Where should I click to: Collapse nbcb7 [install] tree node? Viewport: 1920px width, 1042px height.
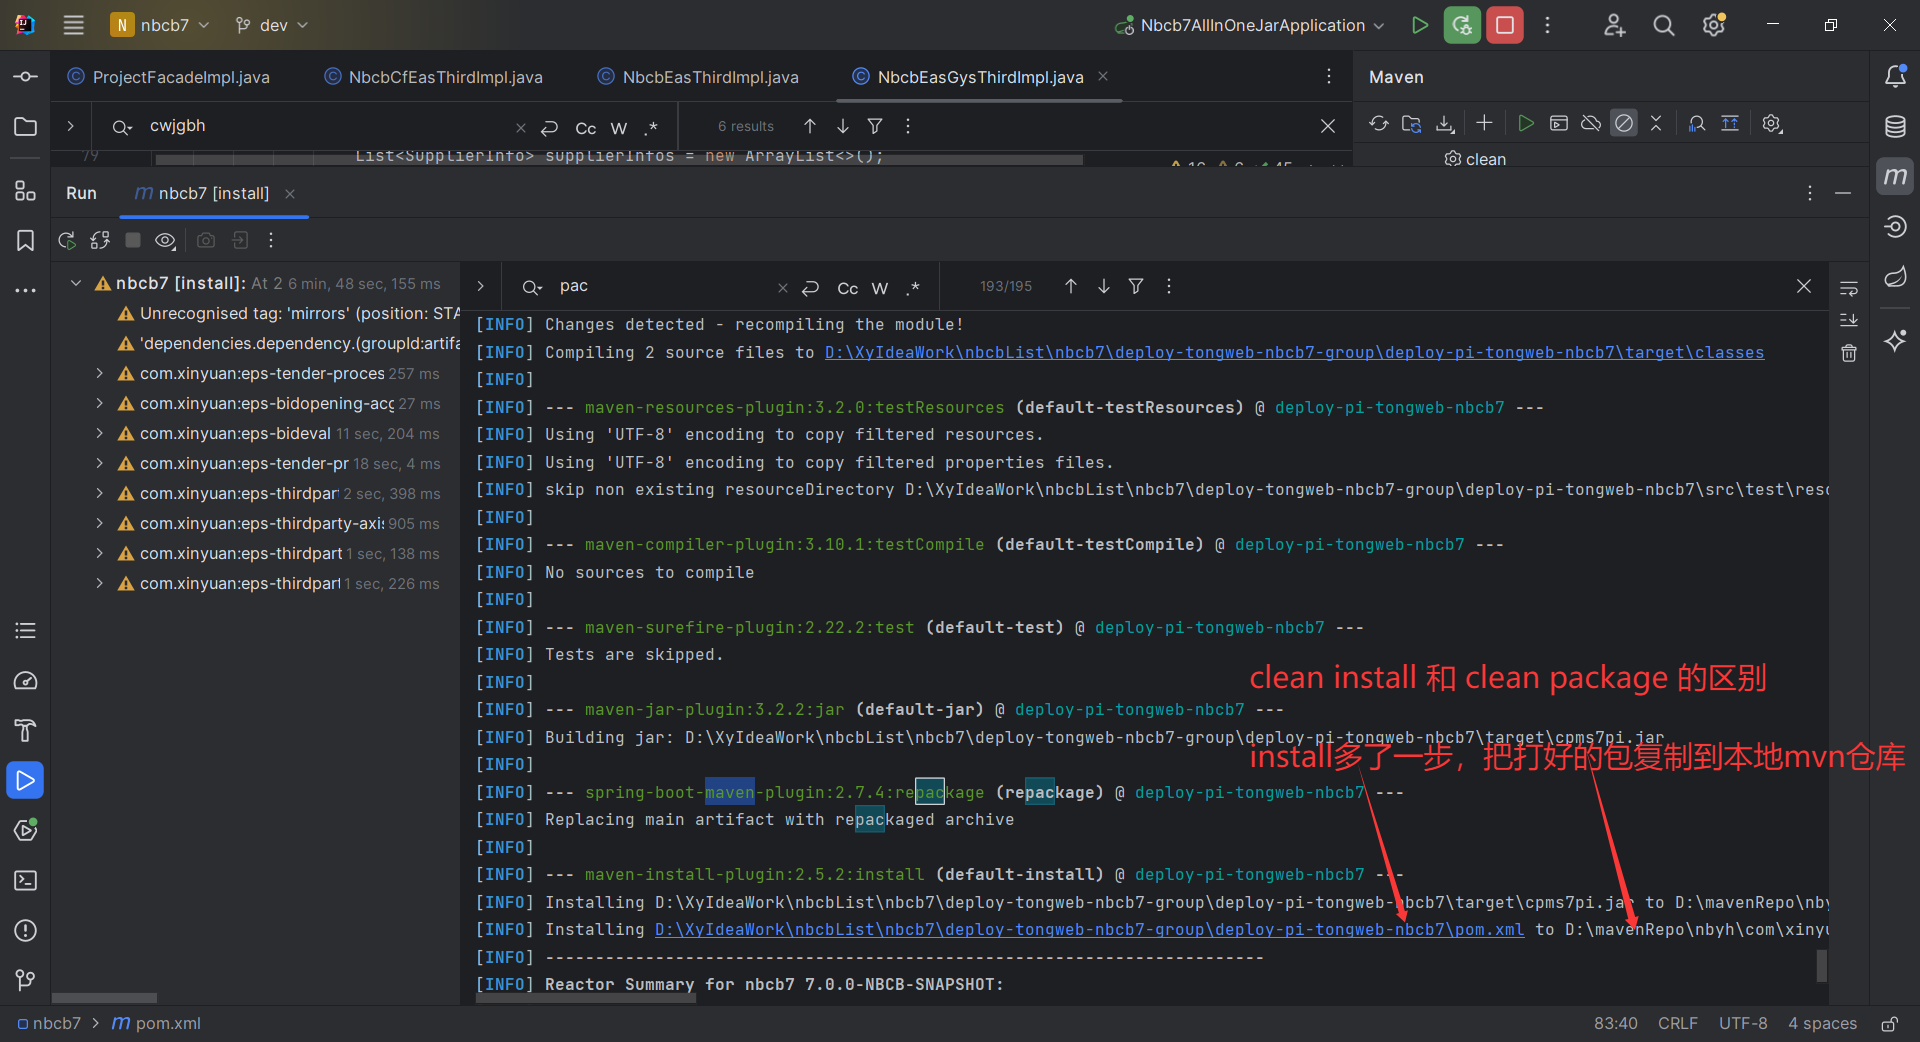pyautogui.click(x=76, y=283)
